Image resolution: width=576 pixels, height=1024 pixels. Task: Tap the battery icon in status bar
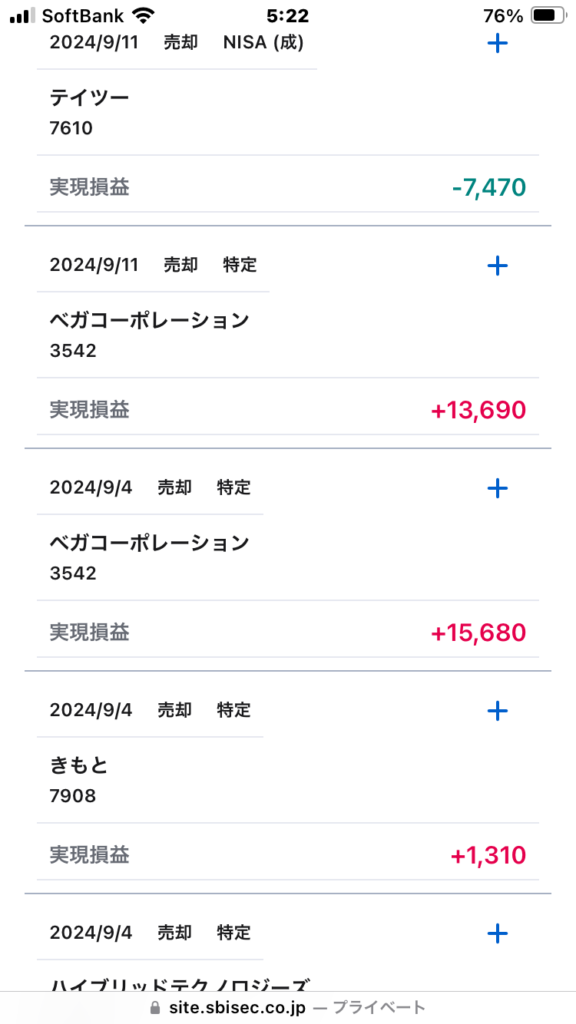[547, 15]
